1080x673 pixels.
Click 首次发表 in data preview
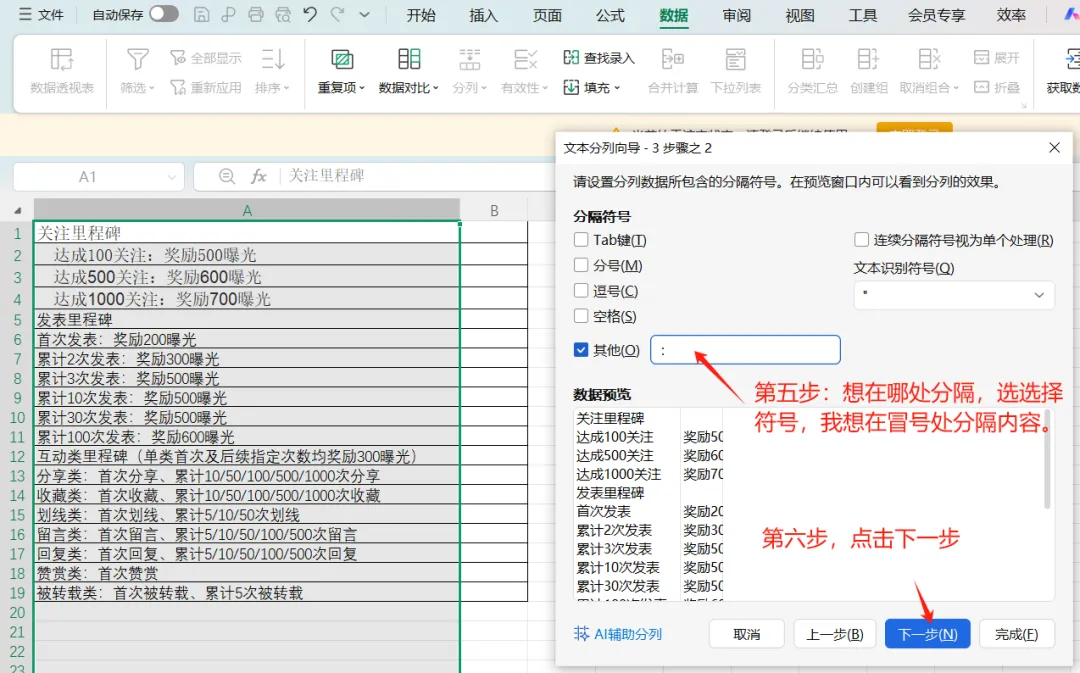[x=603, y=511]
